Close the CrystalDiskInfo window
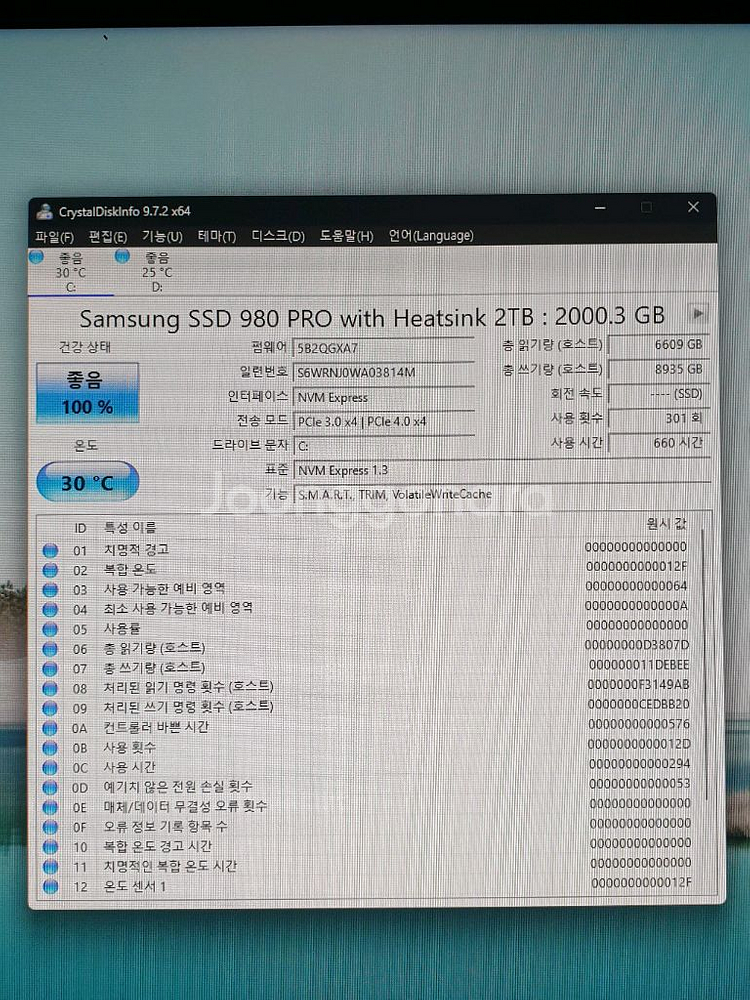750x1000 pixels. [693, 207]
